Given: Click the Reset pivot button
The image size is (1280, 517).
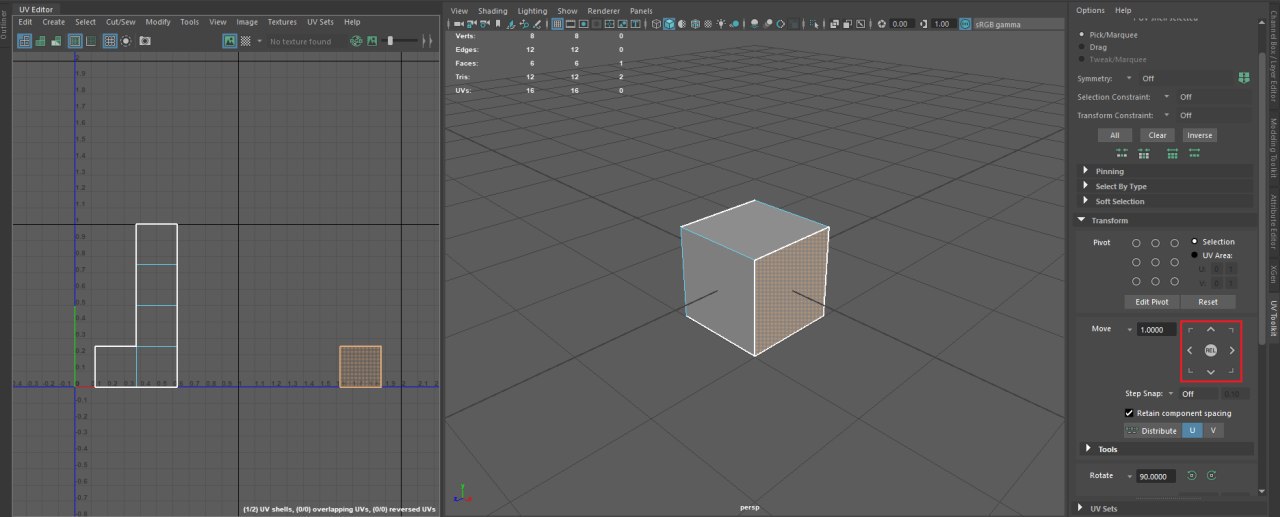Looking at the screenshot, I should (x=1208, y=302).
